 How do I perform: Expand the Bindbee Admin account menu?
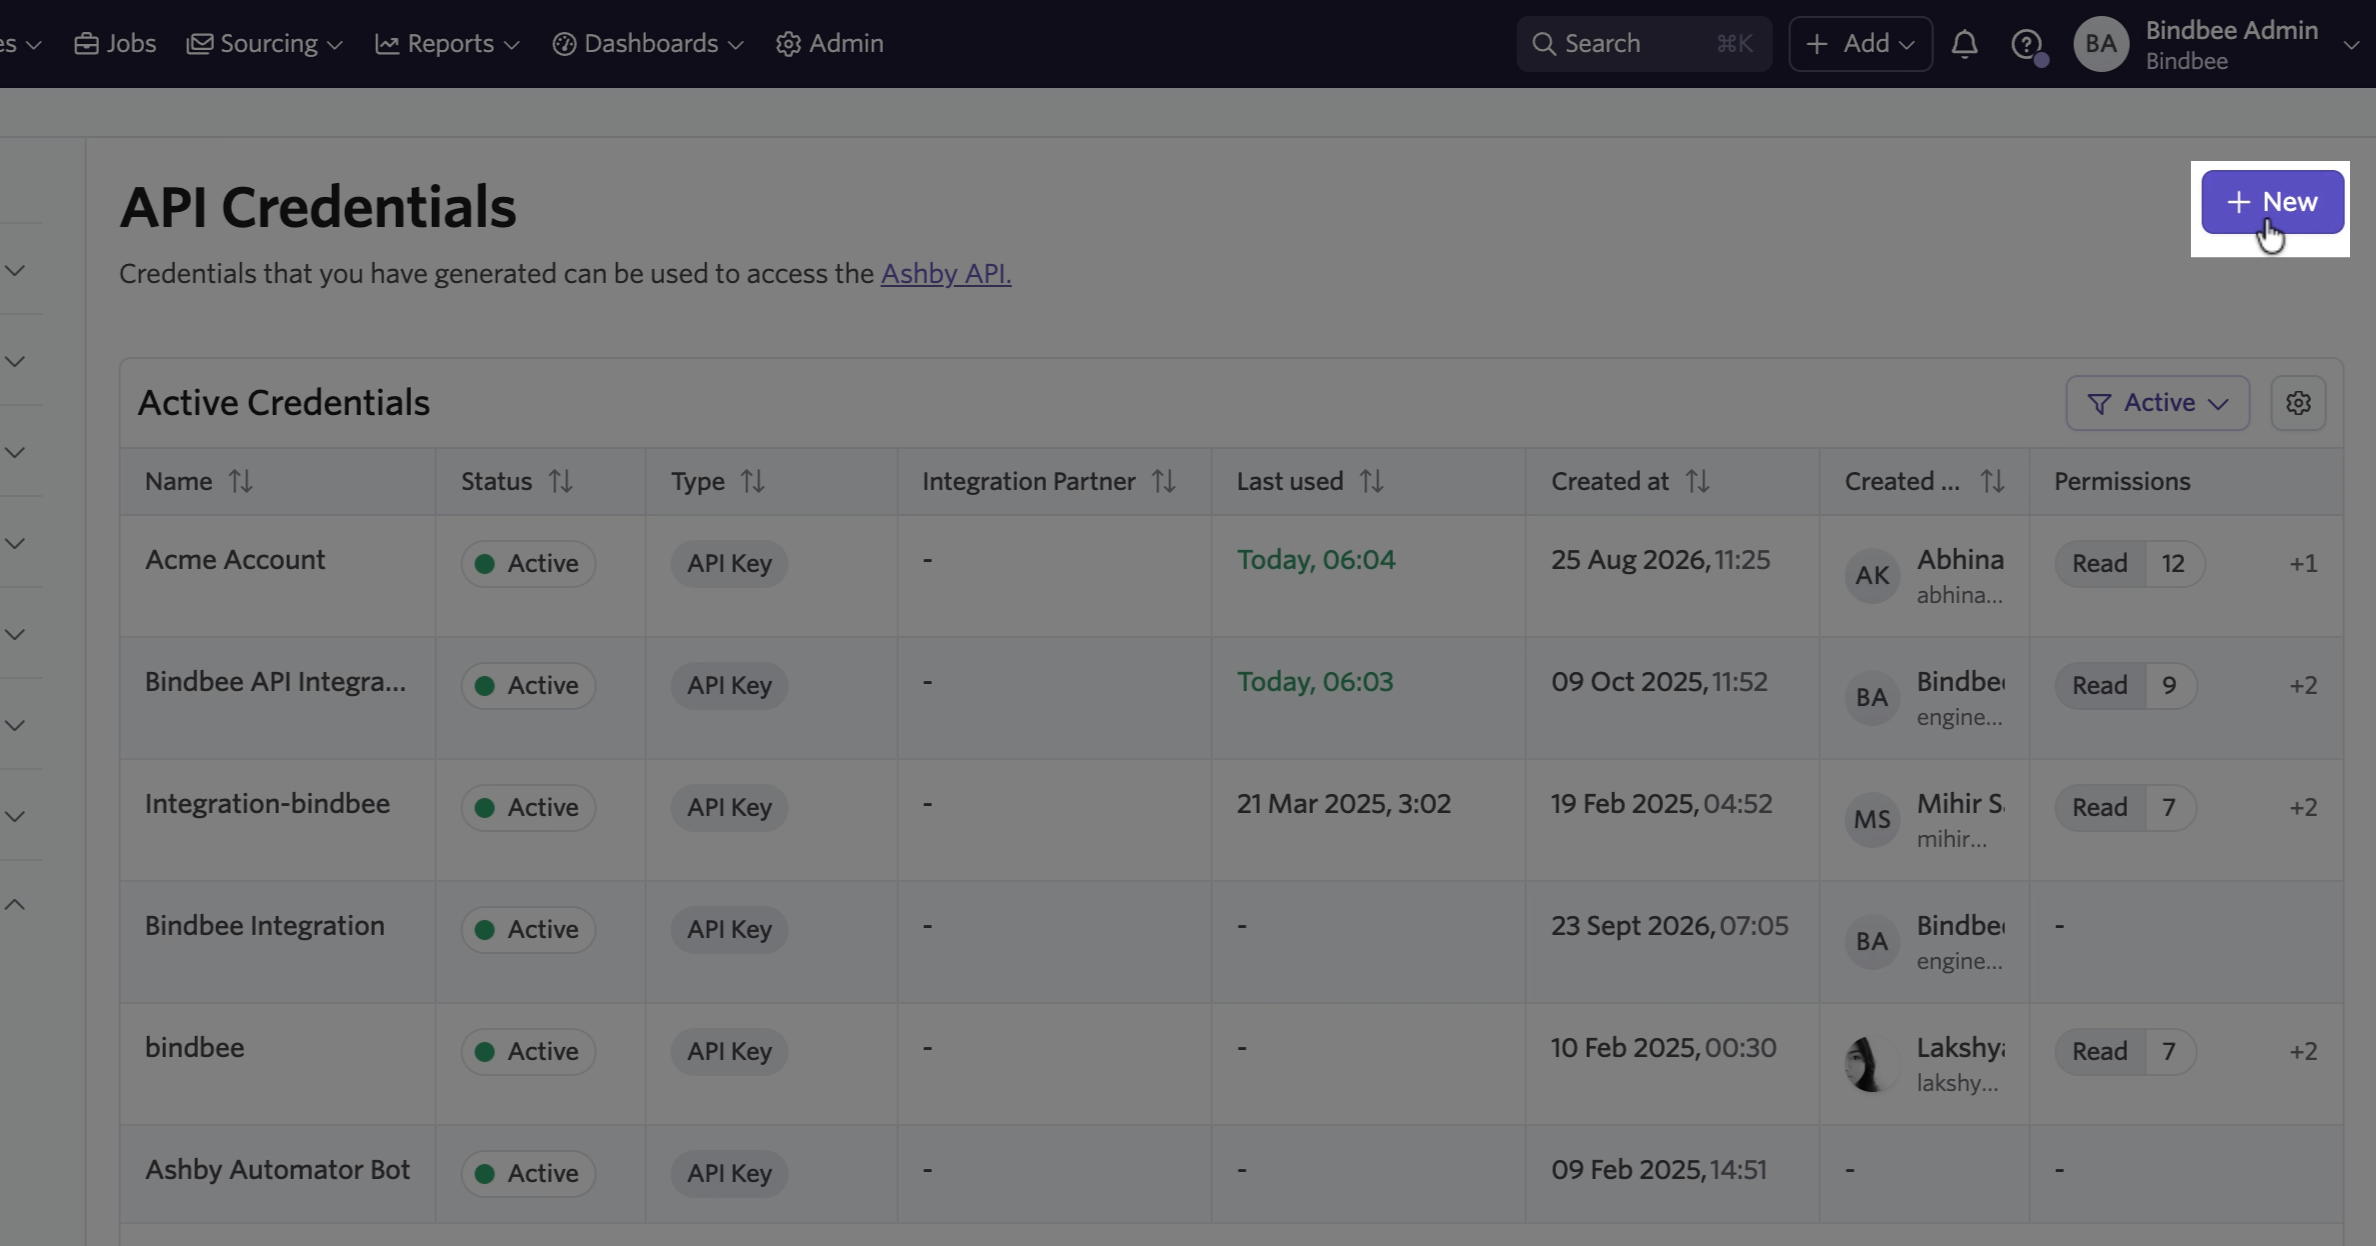click(x=2351, y=44)
